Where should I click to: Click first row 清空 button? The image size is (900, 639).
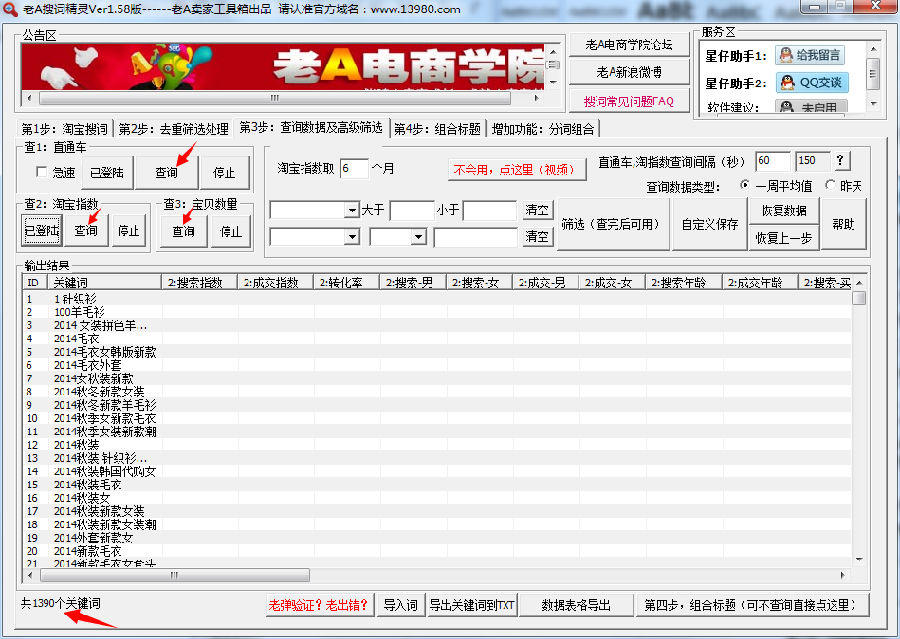537,210
